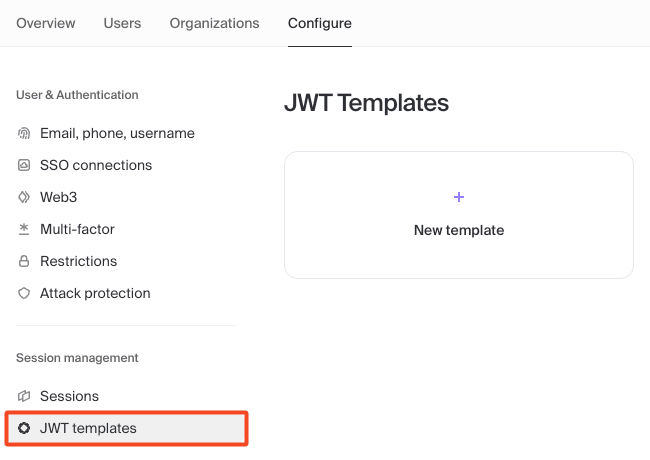Click the Web3 diamond icon
Viewport: 650px width, 460px height.
(24, 197)
